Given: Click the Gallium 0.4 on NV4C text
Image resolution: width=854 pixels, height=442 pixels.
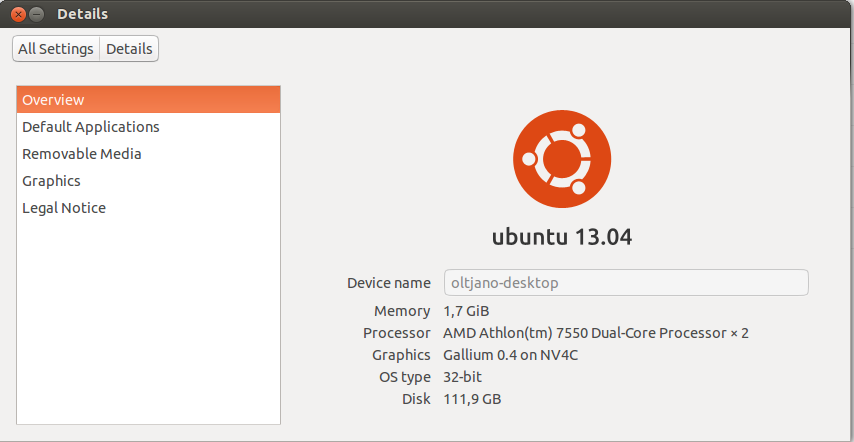Looking at the screenshot, I should (x=510, y=355).
